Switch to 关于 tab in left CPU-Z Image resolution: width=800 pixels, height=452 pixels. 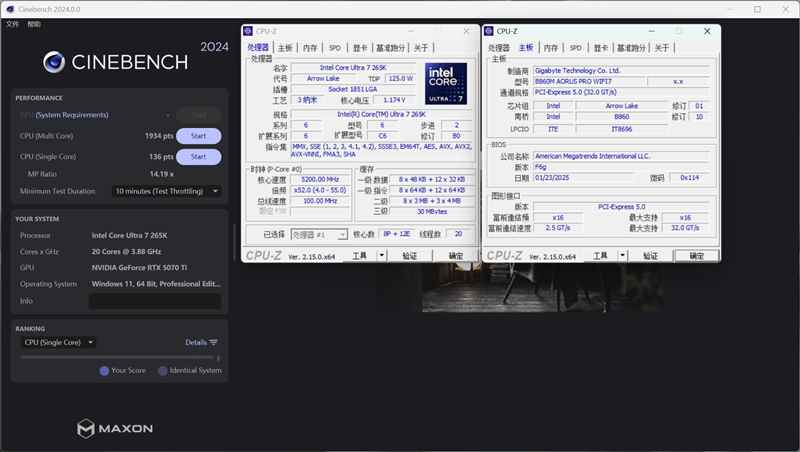pos(421,47)
